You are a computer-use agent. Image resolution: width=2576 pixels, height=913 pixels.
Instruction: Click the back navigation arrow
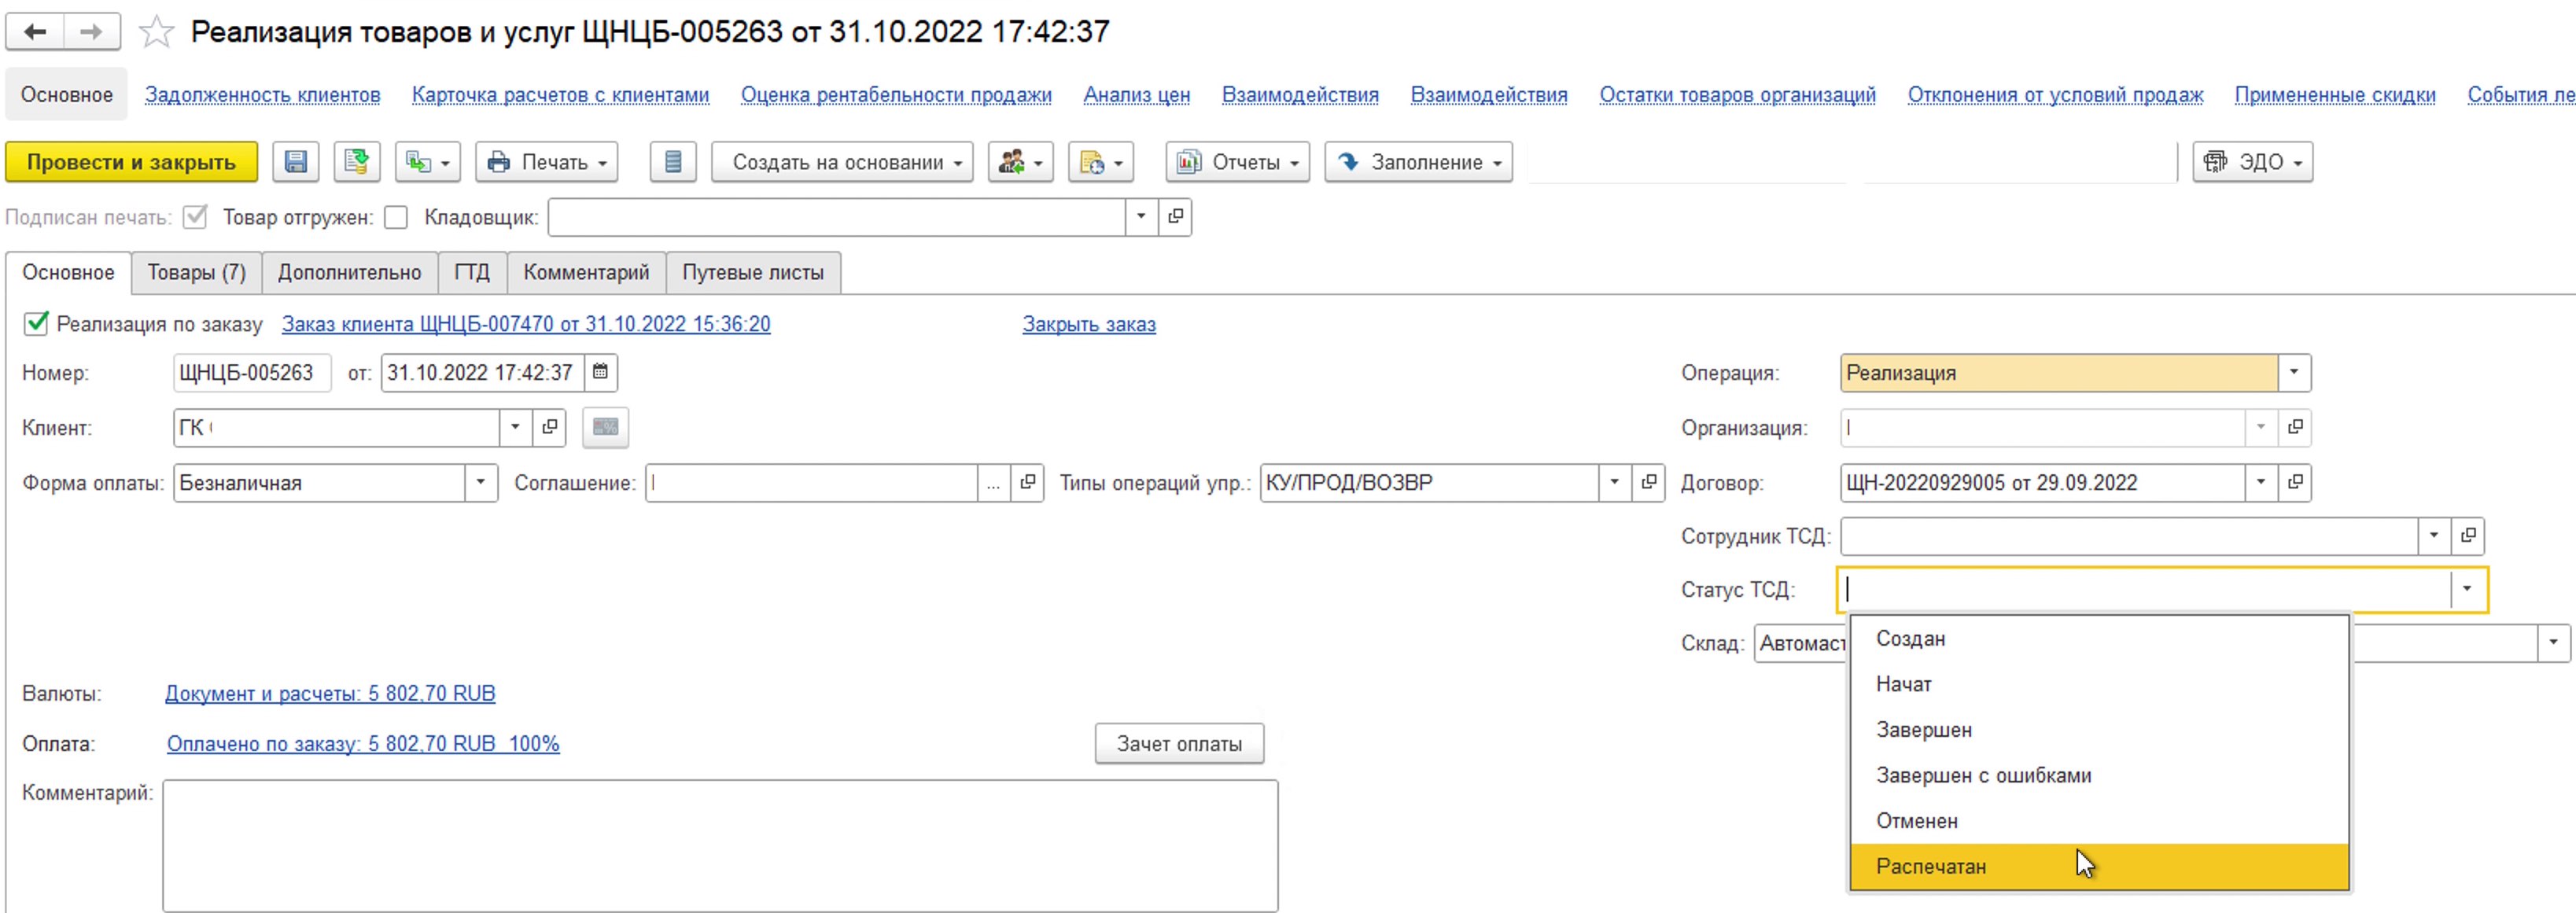click(35, 32)
